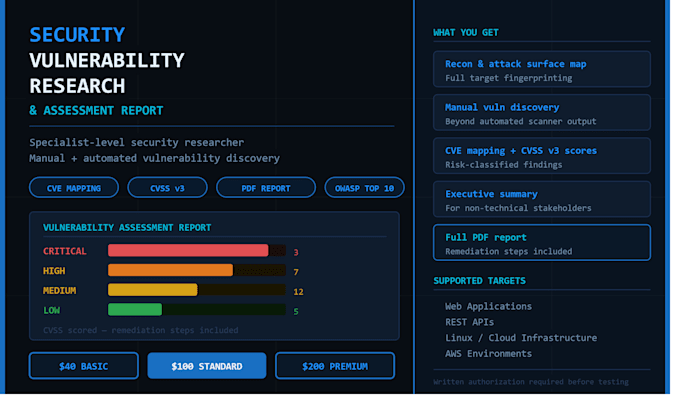
Task: Click 'Manual + automated vulnerability discovery' line
Action: 154,158
